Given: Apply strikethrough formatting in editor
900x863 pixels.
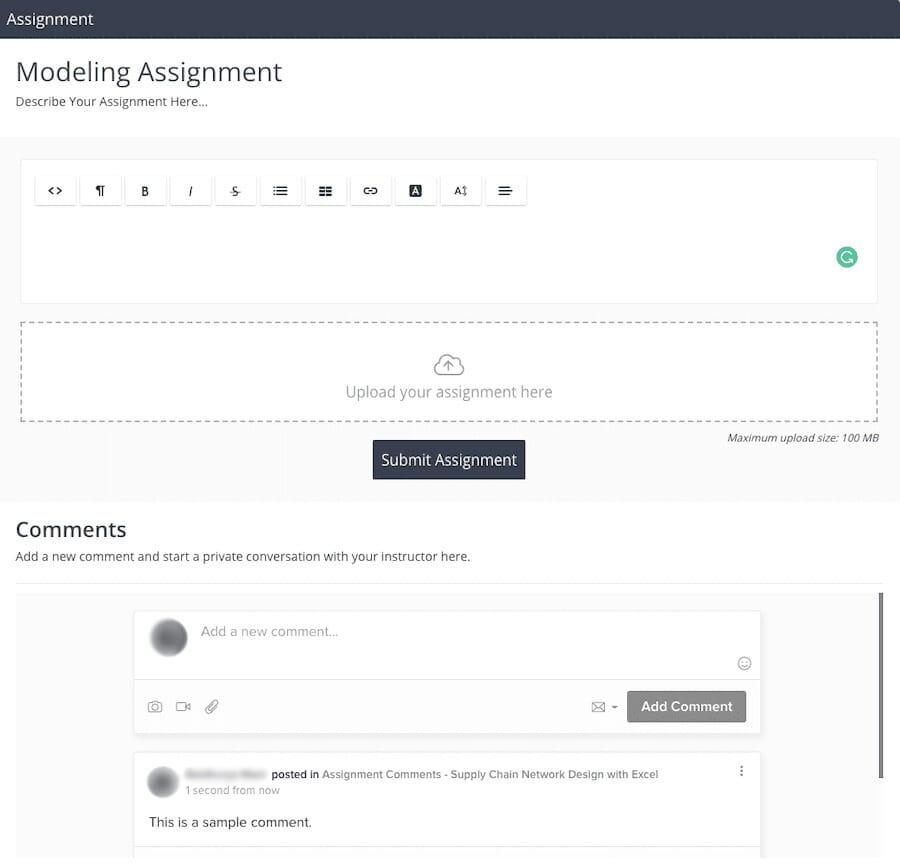Looking at the screenshot, I should click(235, 191).
